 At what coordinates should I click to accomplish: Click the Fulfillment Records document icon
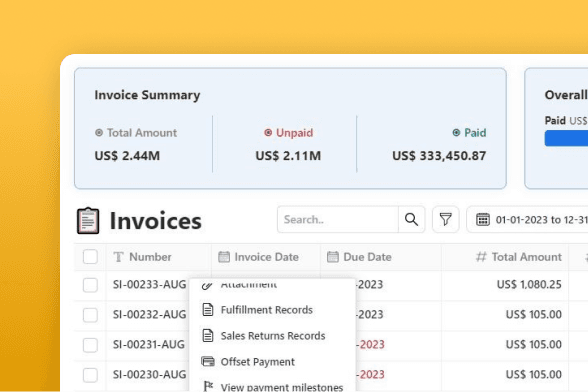click(208, 310)
